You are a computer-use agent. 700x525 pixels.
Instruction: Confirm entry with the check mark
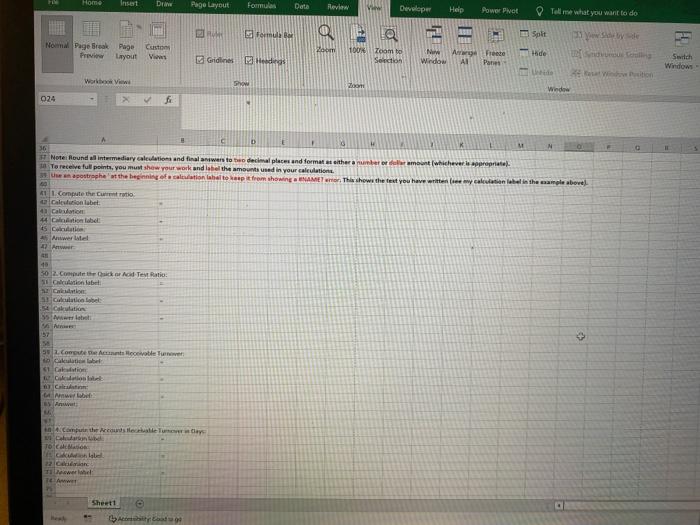[x=147, y=100]
